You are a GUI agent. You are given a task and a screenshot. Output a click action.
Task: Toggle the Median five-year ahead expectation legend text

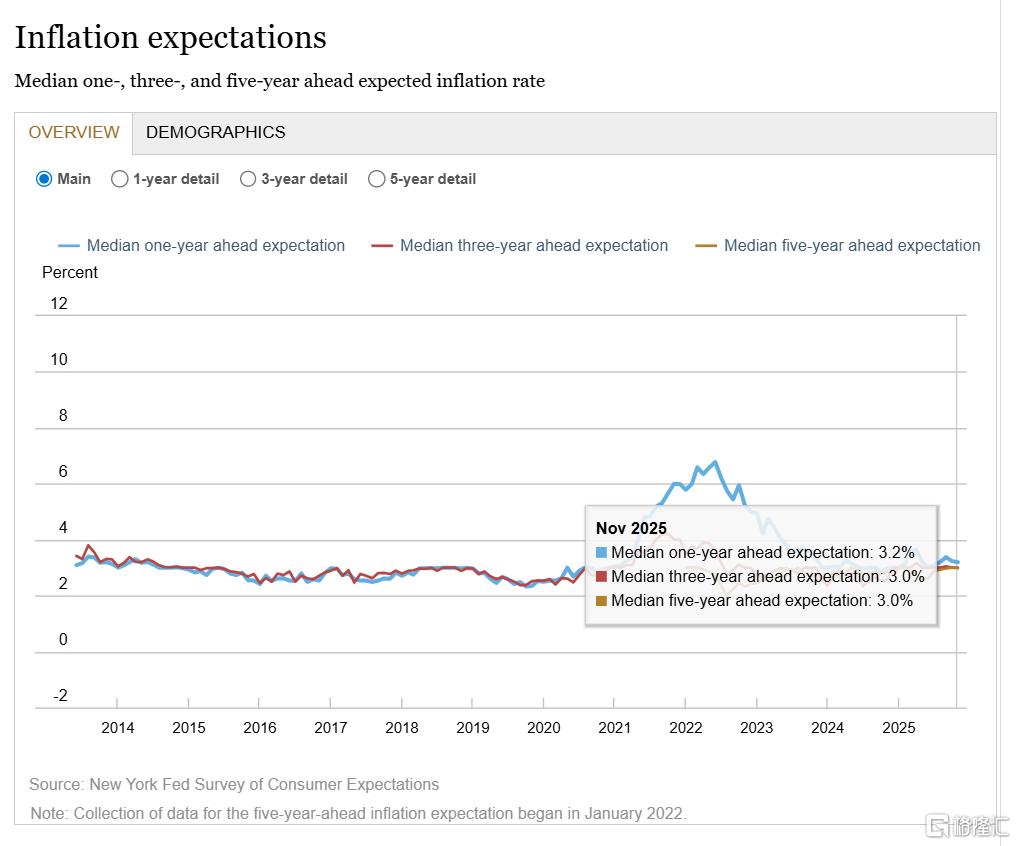(x=852, y=246)
